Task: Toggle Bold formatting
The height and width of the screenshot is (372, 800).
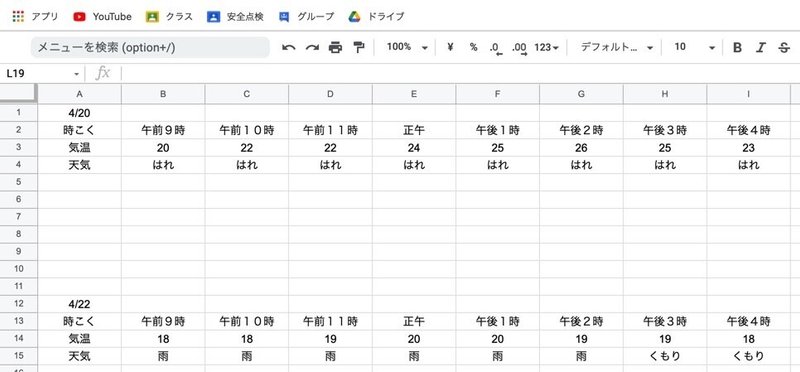Action: point(737,47)
